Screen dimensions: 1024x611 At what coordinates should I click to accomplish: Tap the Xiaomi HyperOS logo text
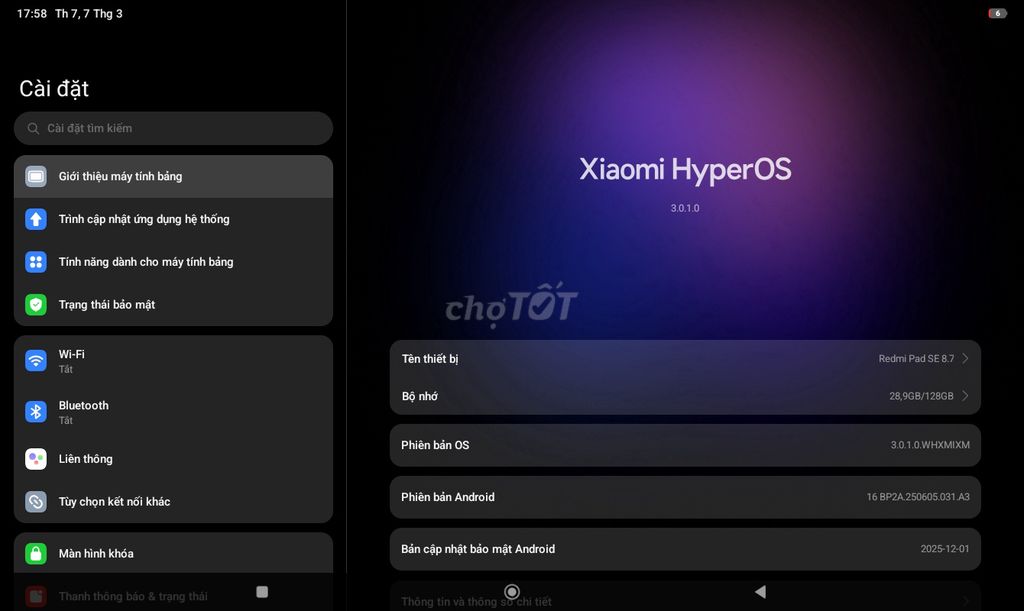tap(685, 170)
